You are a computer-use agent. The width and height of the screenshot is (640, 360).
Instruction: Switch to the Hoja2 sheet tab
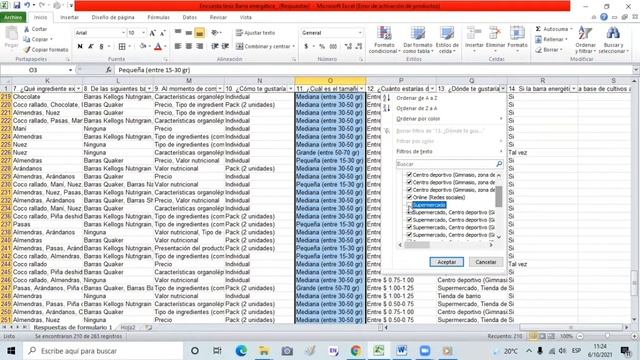[128, 327]
